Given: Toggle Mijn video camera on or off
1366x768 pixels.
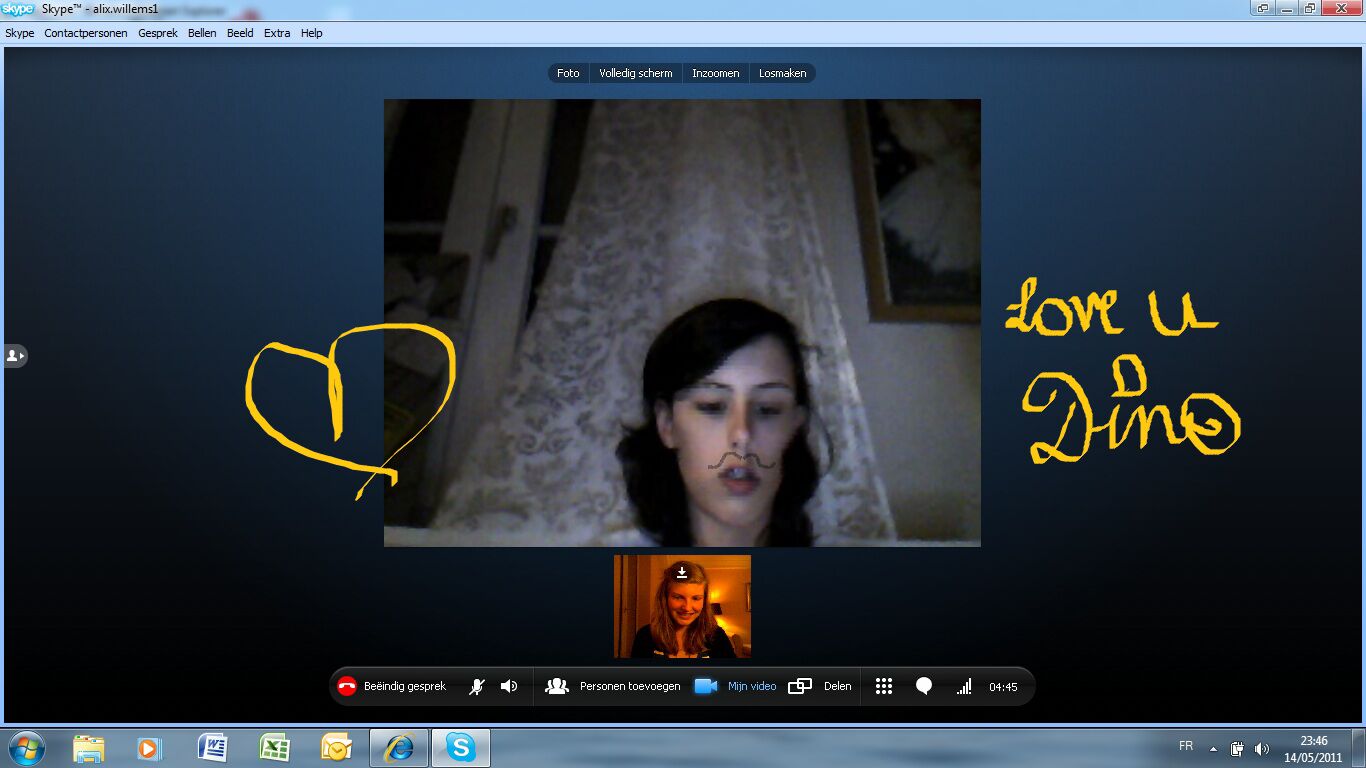Looking at the screenshot, I should pyautogui.click(x=706, y=686).
